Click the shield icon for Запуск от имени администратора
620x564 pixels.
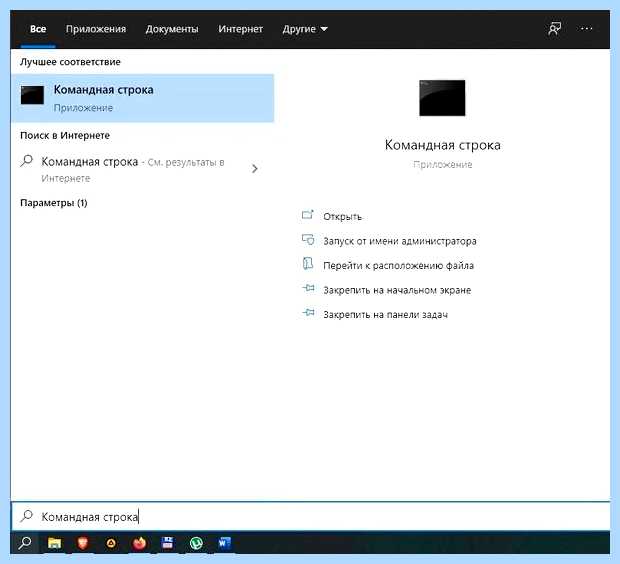pos(308,240)
